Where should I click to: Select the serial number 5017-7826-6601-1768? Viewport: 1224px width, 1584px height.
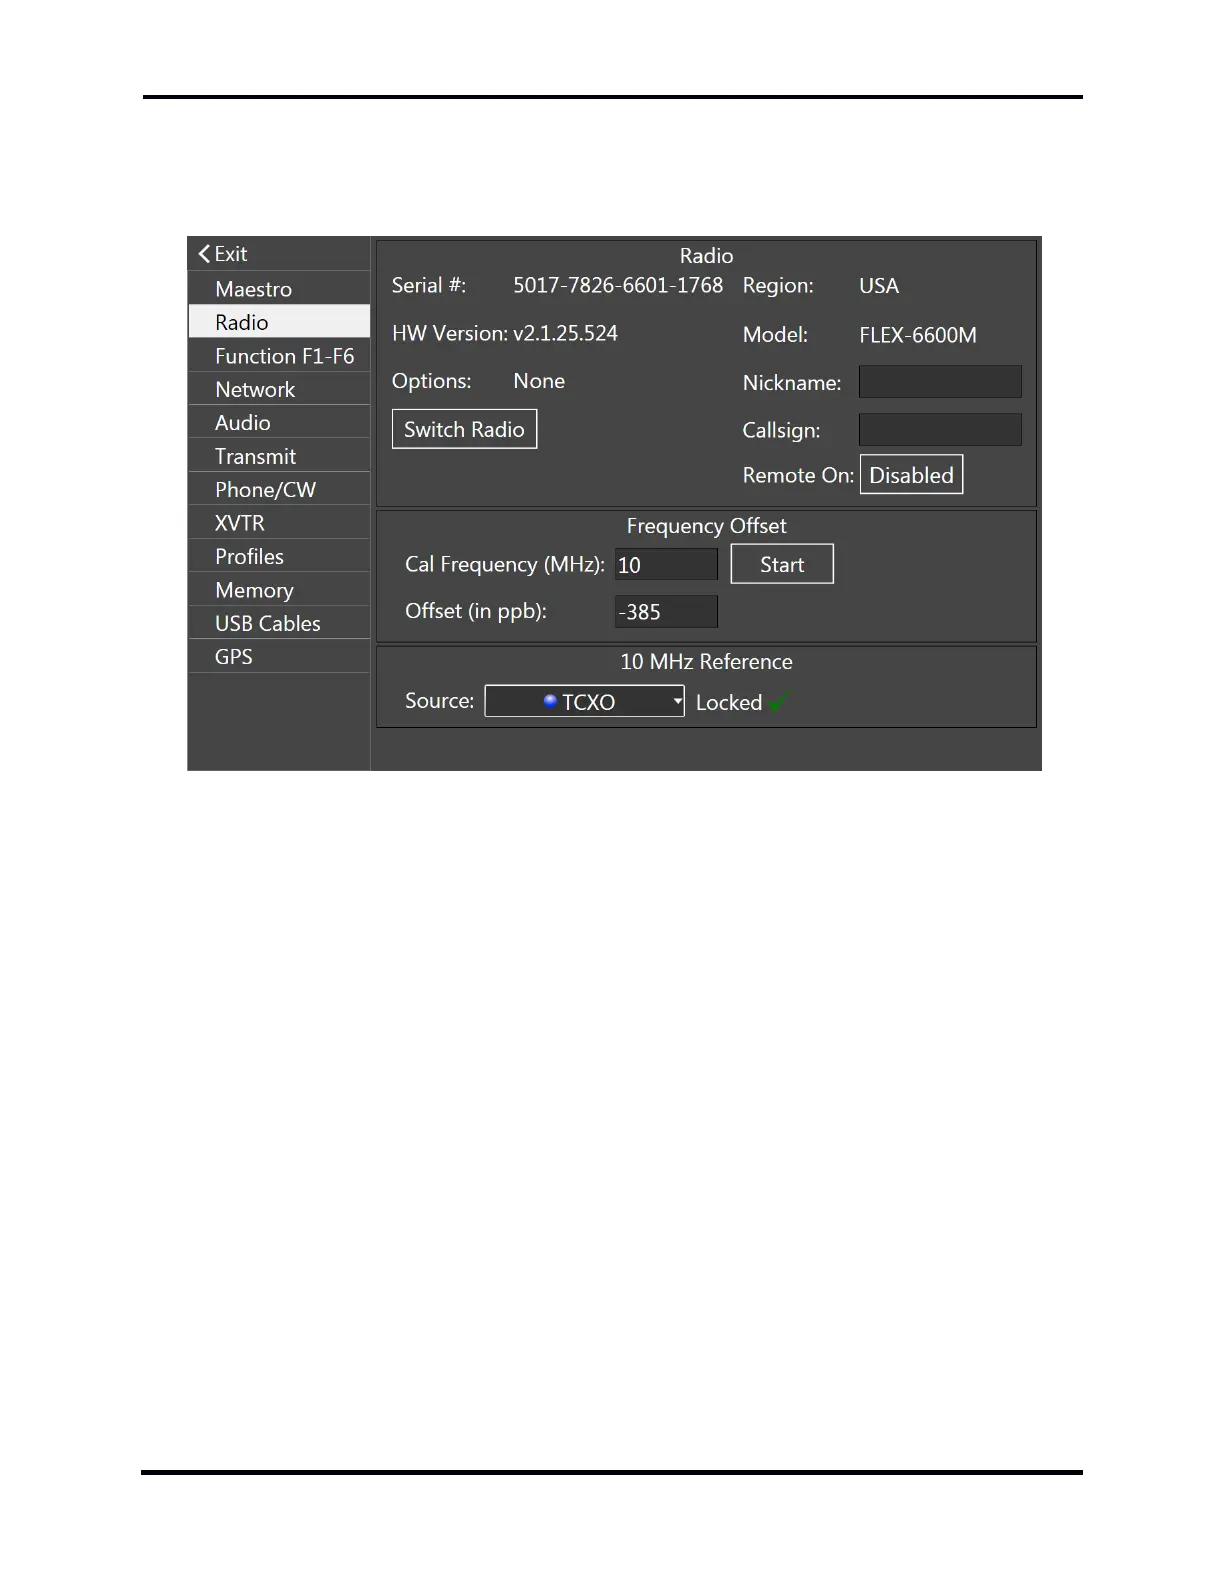tap(618, 285)
